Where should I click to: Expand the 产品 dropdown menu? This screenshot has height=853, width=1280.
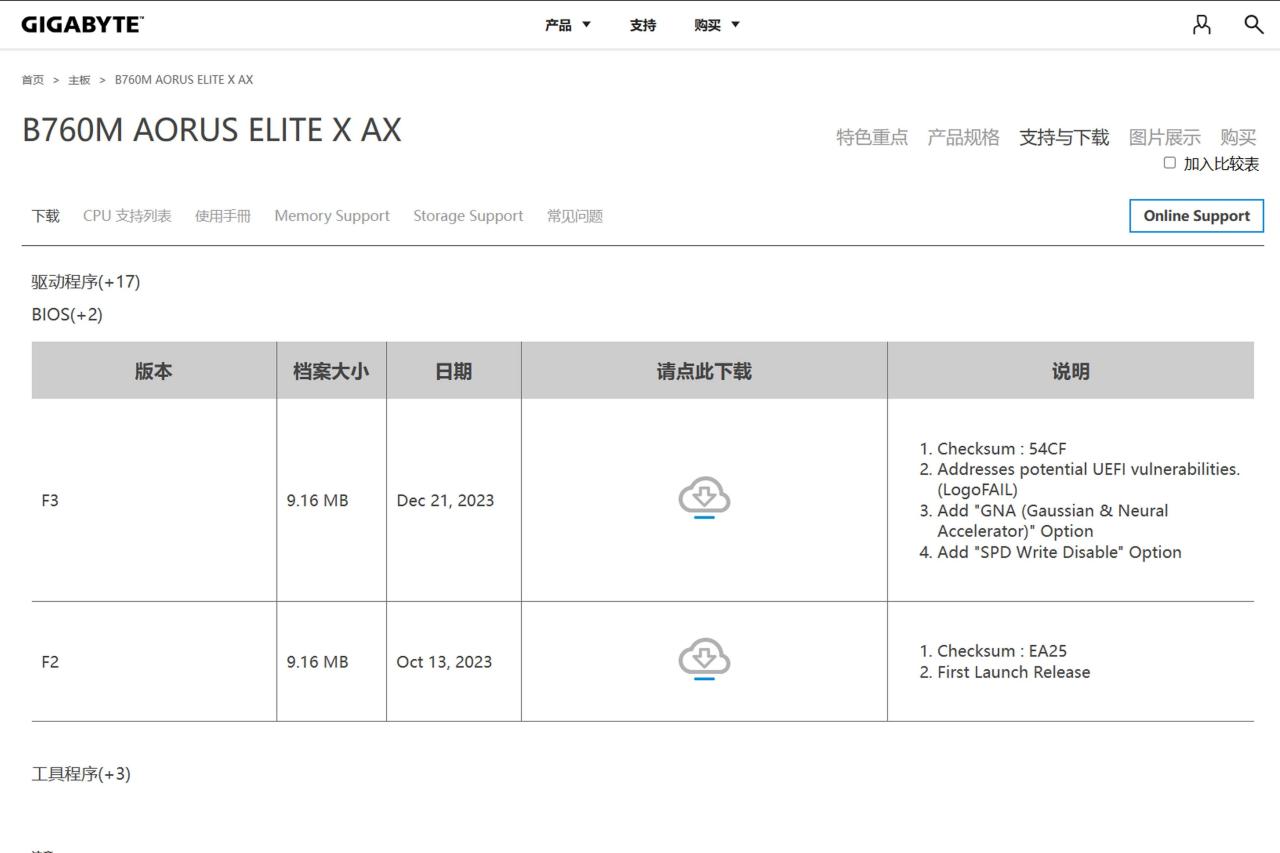[x=567, y=25]
